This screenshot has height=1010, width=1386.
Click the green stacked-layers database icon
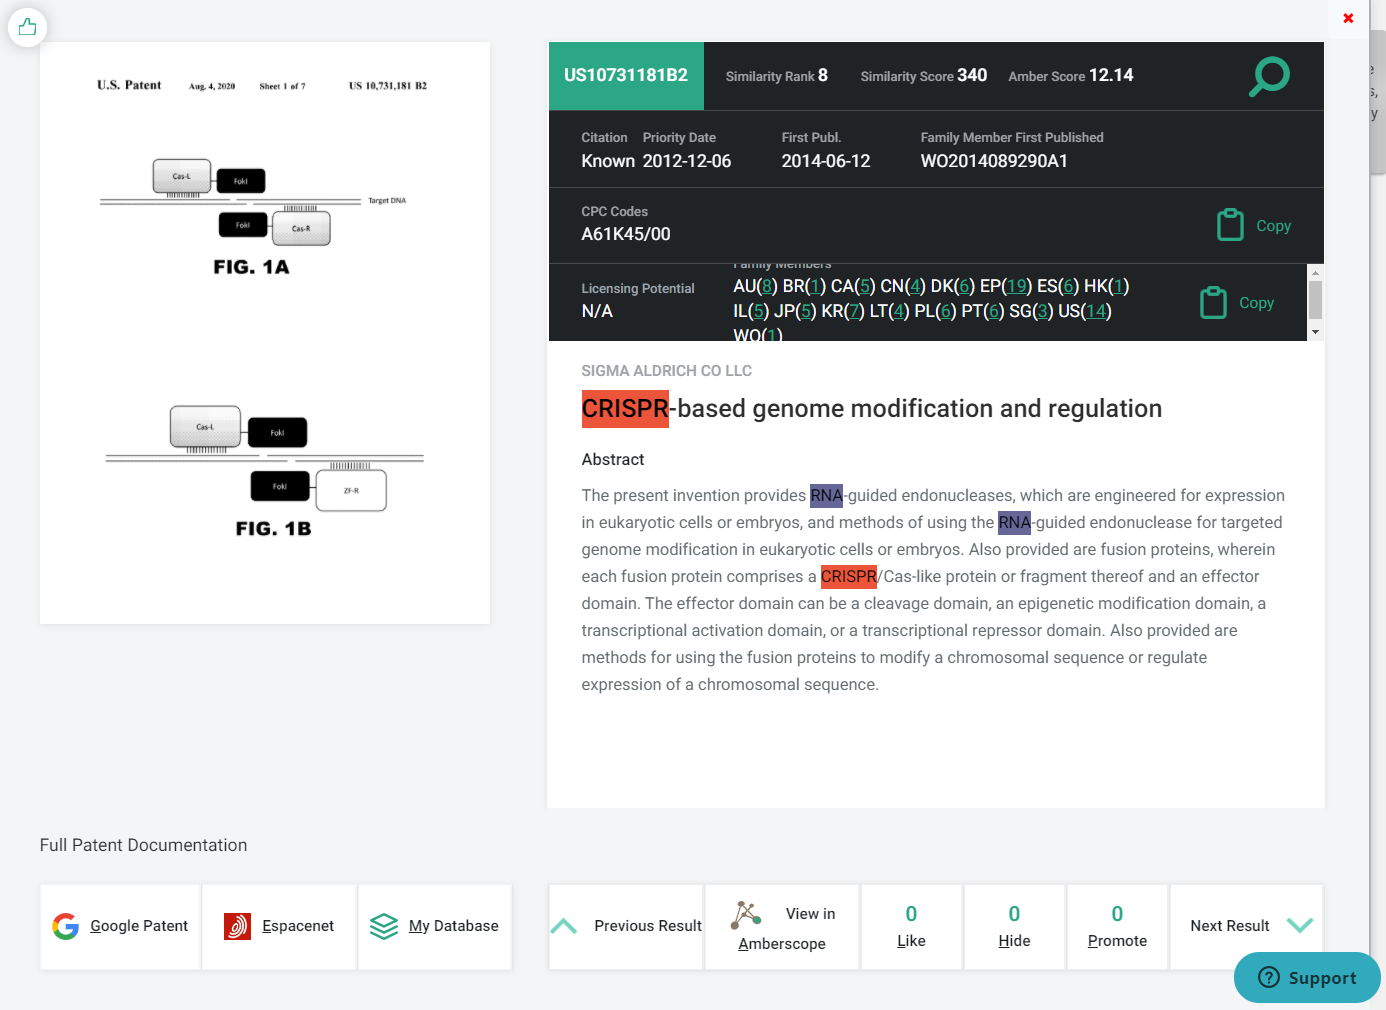(x=384, y=926)
